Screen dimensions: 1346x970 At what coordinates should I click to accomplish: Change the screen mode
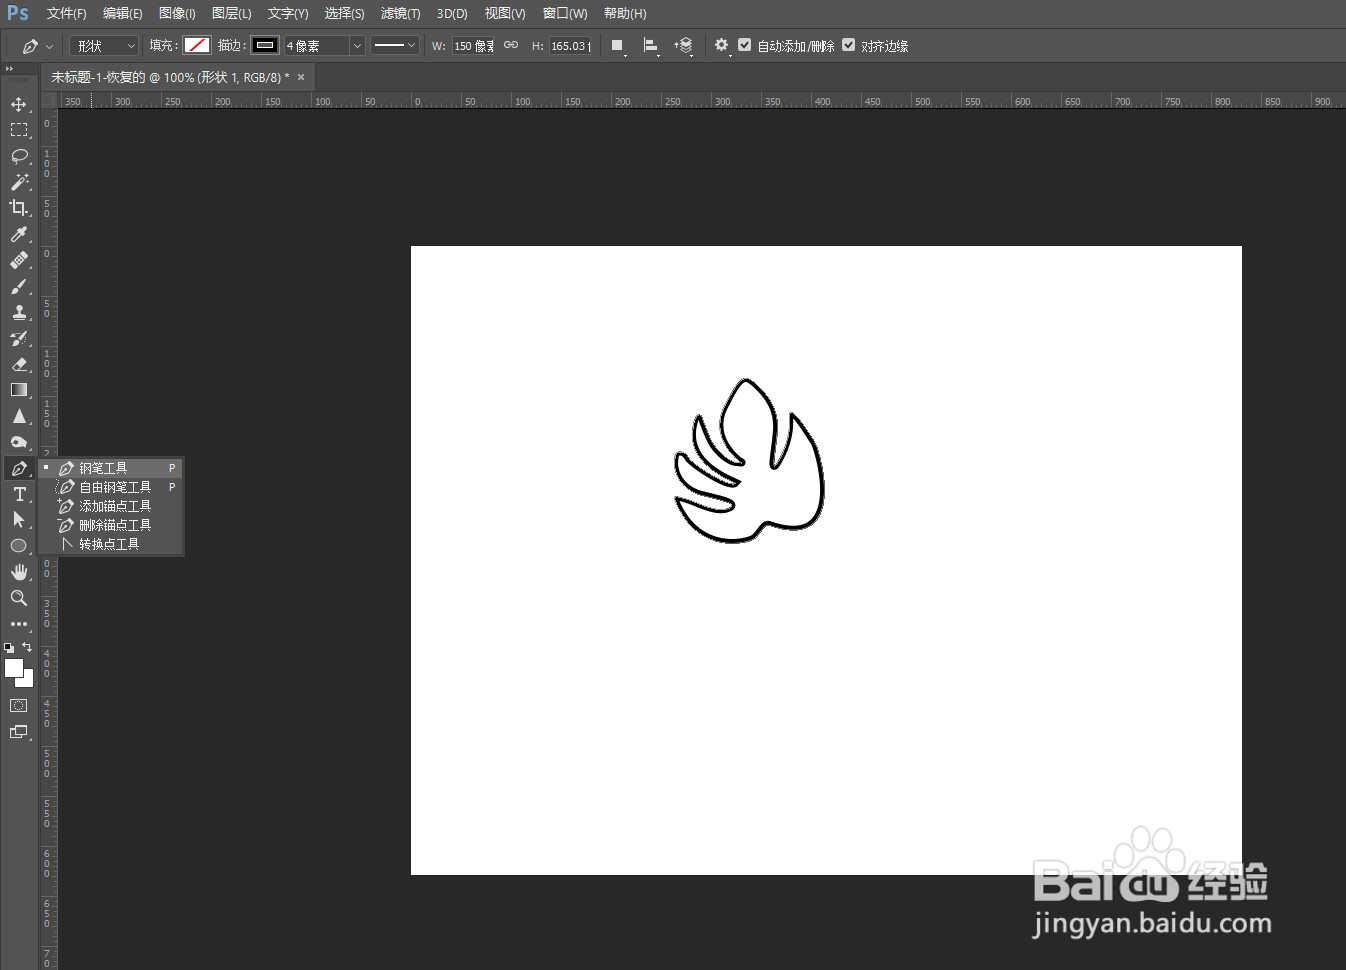[x=19, y=732]
